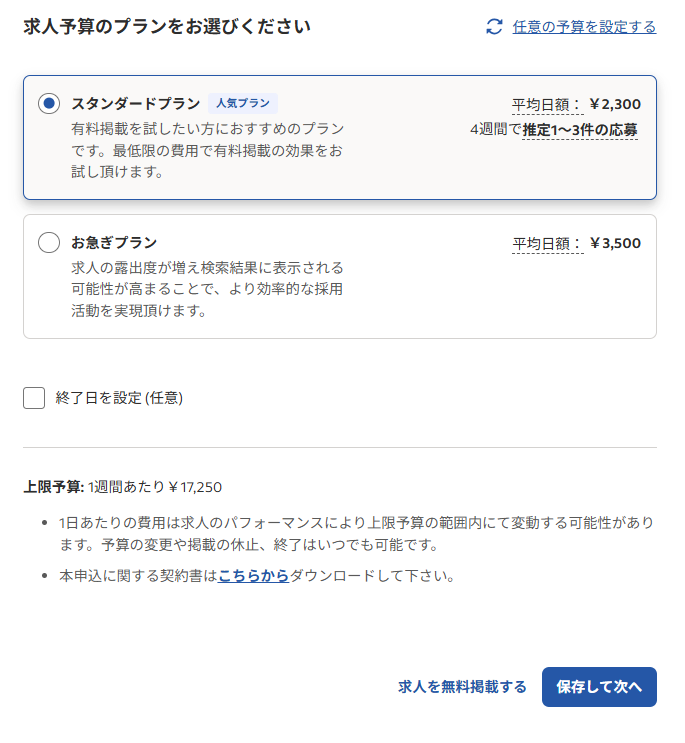Viewport: 685px width, 743px height.
Task: Click 平均日額 label in the お急ぎプラン card
Action: click(x=547, y=243)
